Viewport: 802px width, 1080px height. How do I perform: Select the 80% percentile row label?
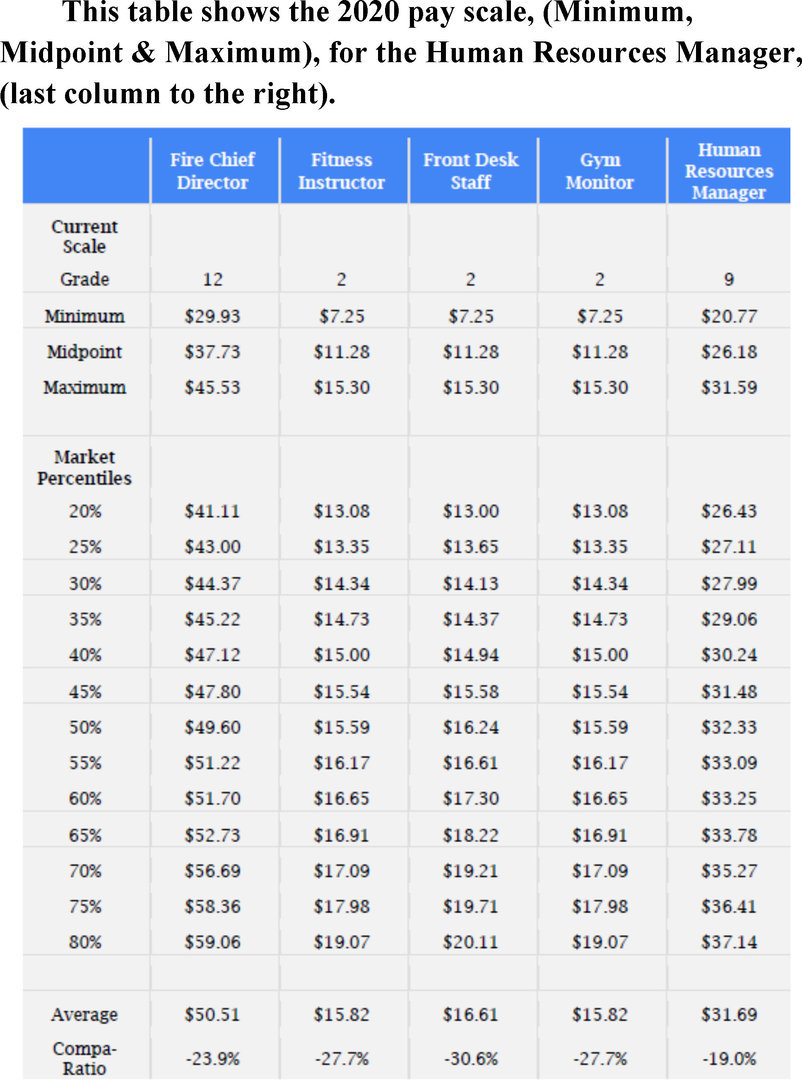[84, 942]
